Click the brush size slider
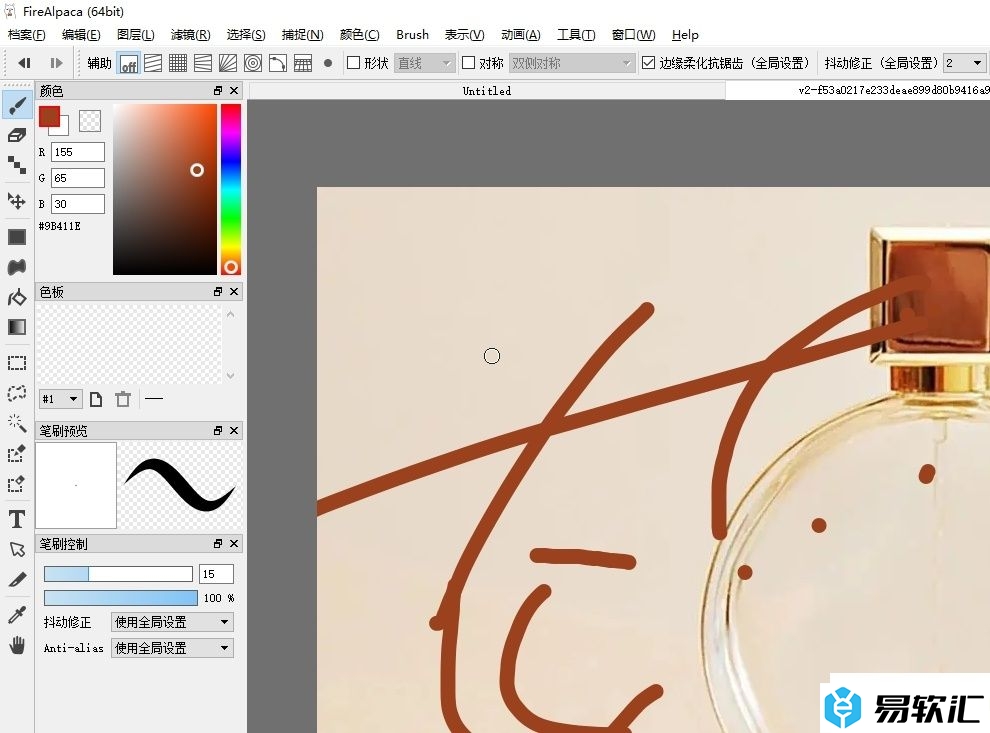990x733 pixels. coord(118,574)
